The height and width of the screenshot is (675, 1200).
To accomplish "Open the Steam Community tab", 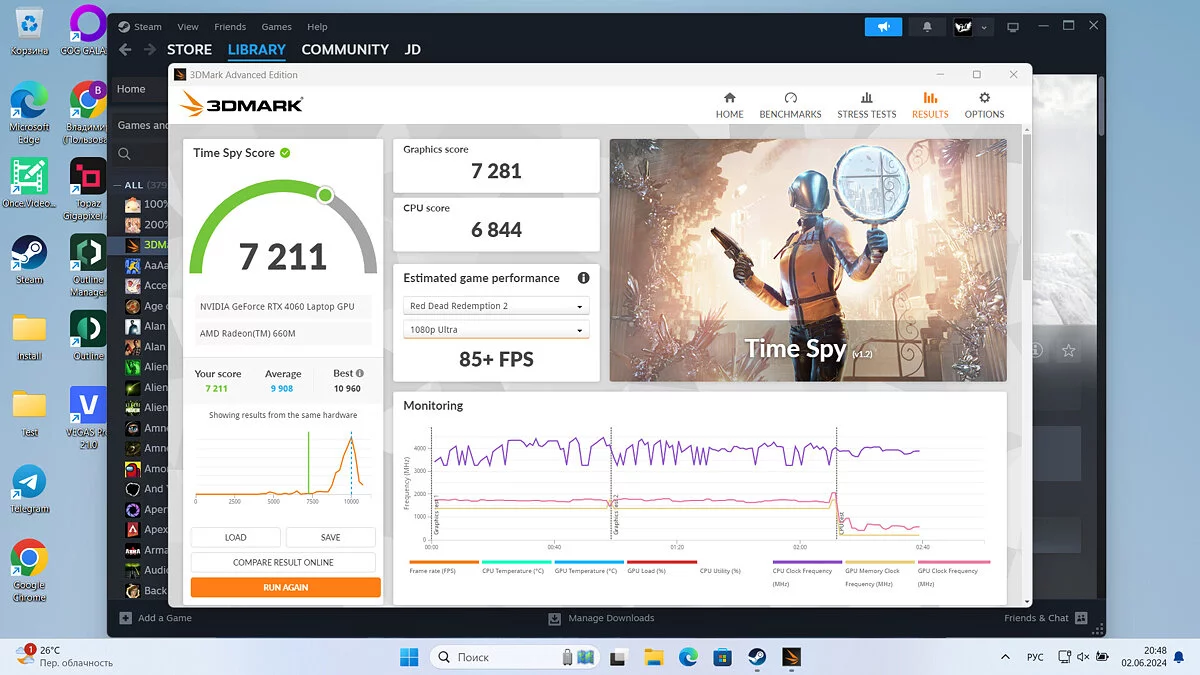I will point(345,50).
